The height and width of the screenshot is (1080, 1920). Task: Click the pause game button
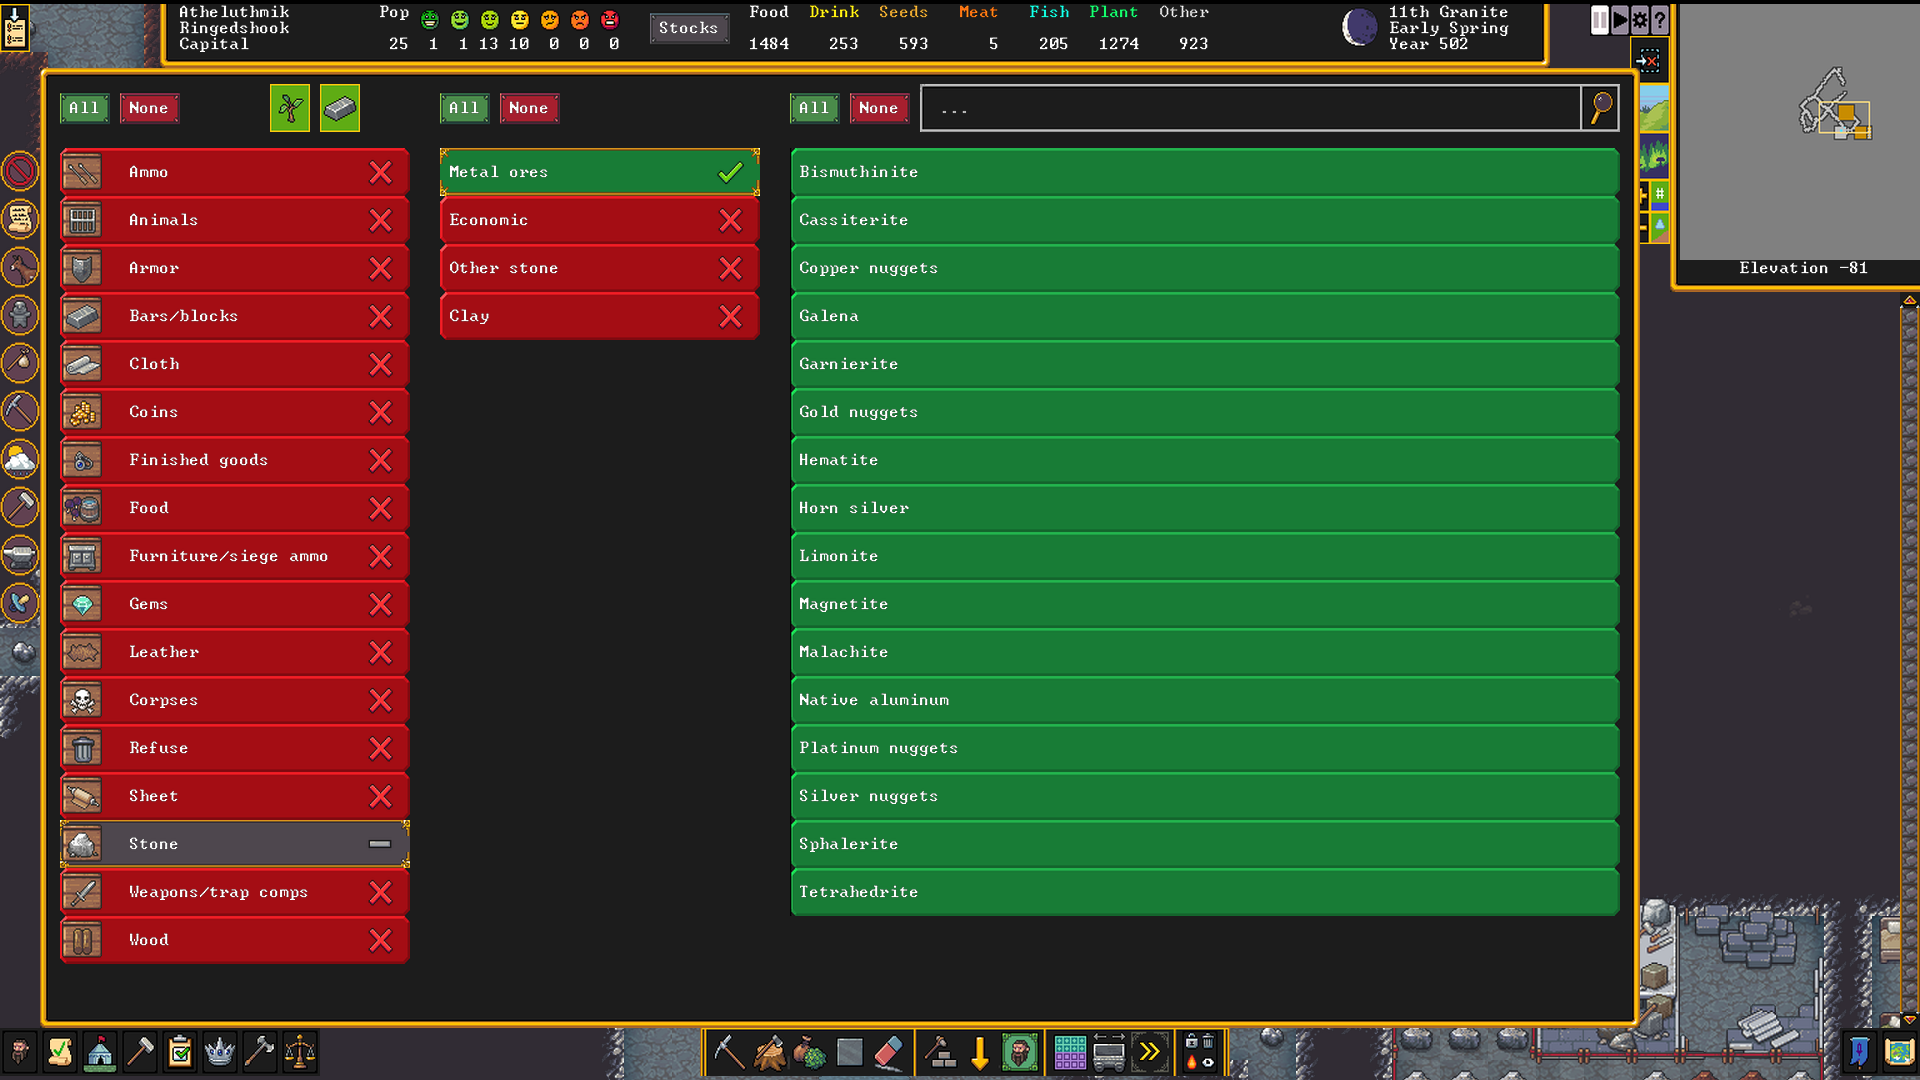click(1600, 20)
